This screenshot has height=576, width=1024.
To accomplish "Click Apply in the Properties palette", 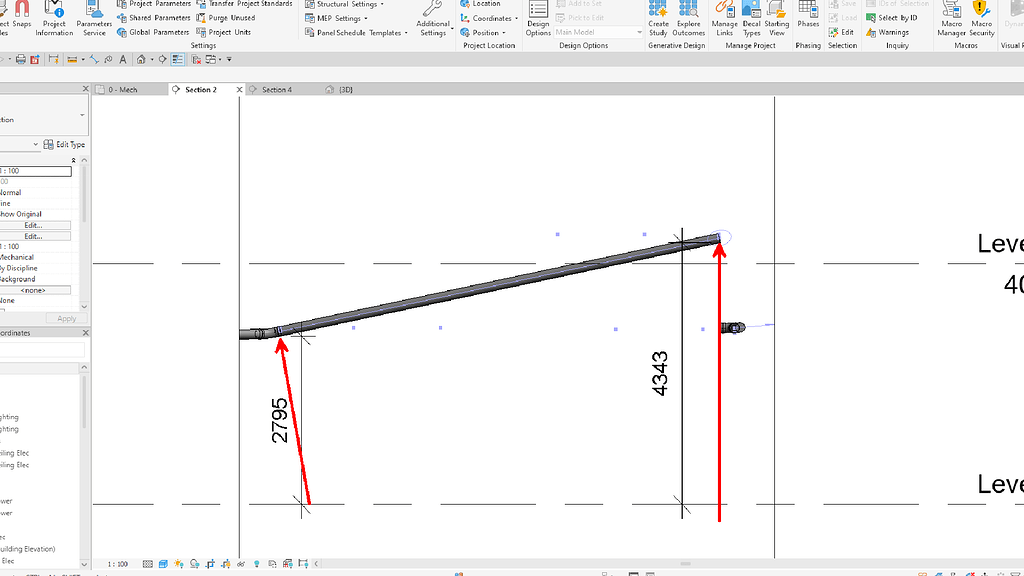I will pos(66,318).
